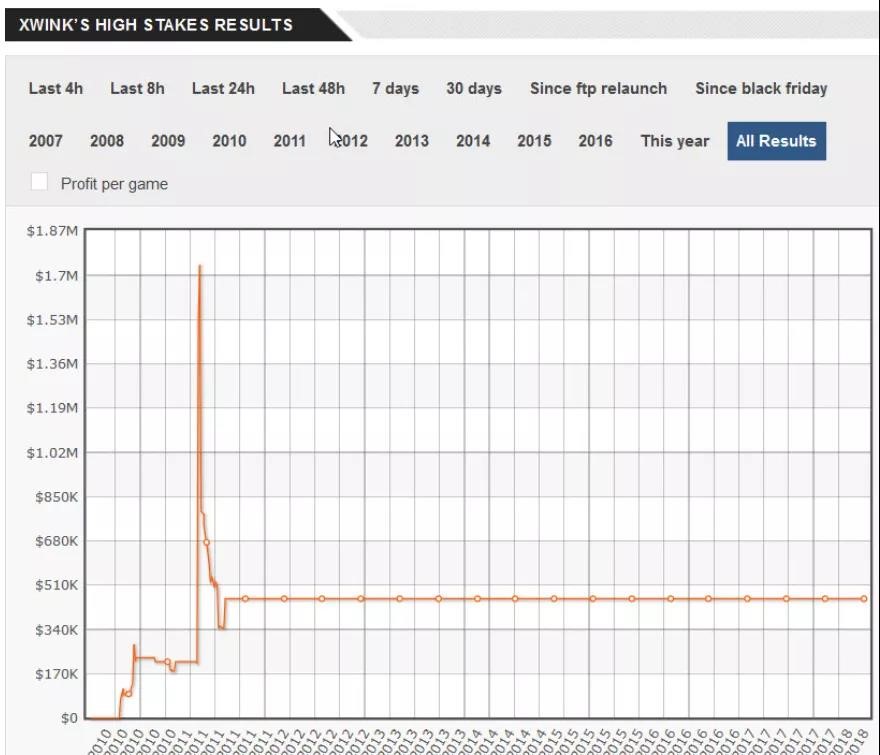Open This year results
The width and height of the screenshot is (880, 755).
coord(675,141)
